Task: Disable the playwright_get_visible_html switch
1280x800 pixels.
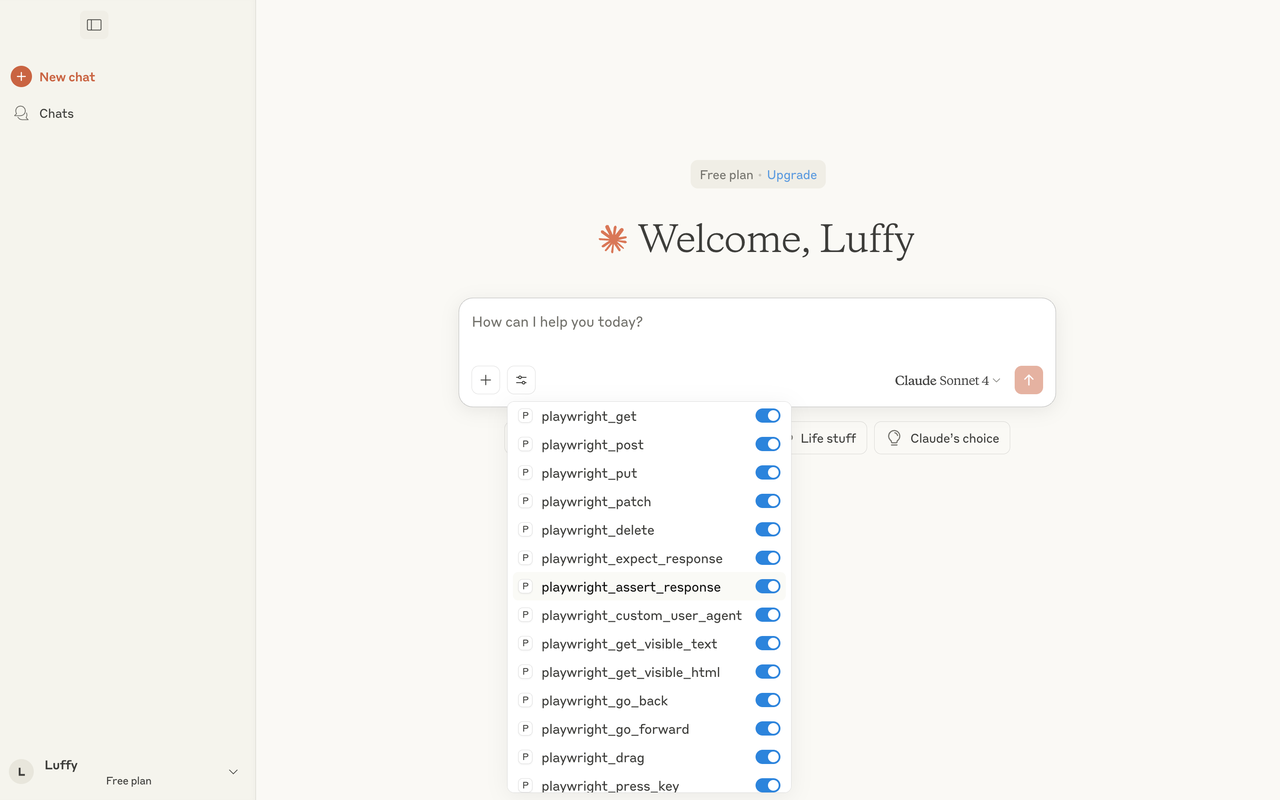Action: [768, 672]
